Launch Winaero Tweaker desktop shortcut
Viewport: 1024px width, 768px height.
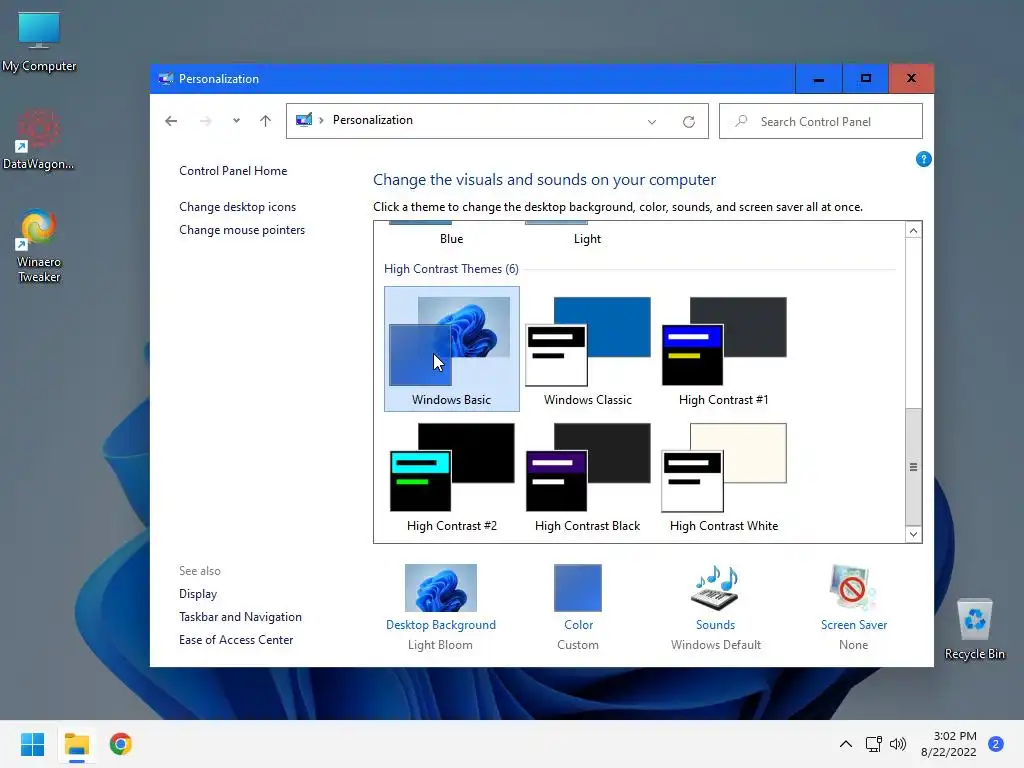coord(39,246)
